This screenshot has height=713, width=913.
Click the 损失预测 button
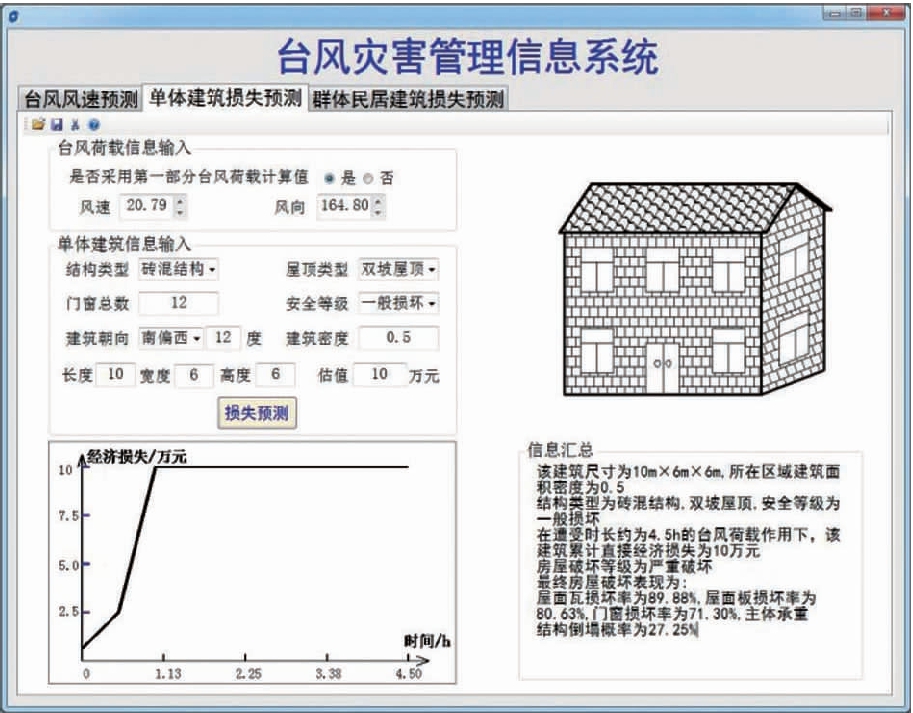pyautogui.click(x=258, y=413)
